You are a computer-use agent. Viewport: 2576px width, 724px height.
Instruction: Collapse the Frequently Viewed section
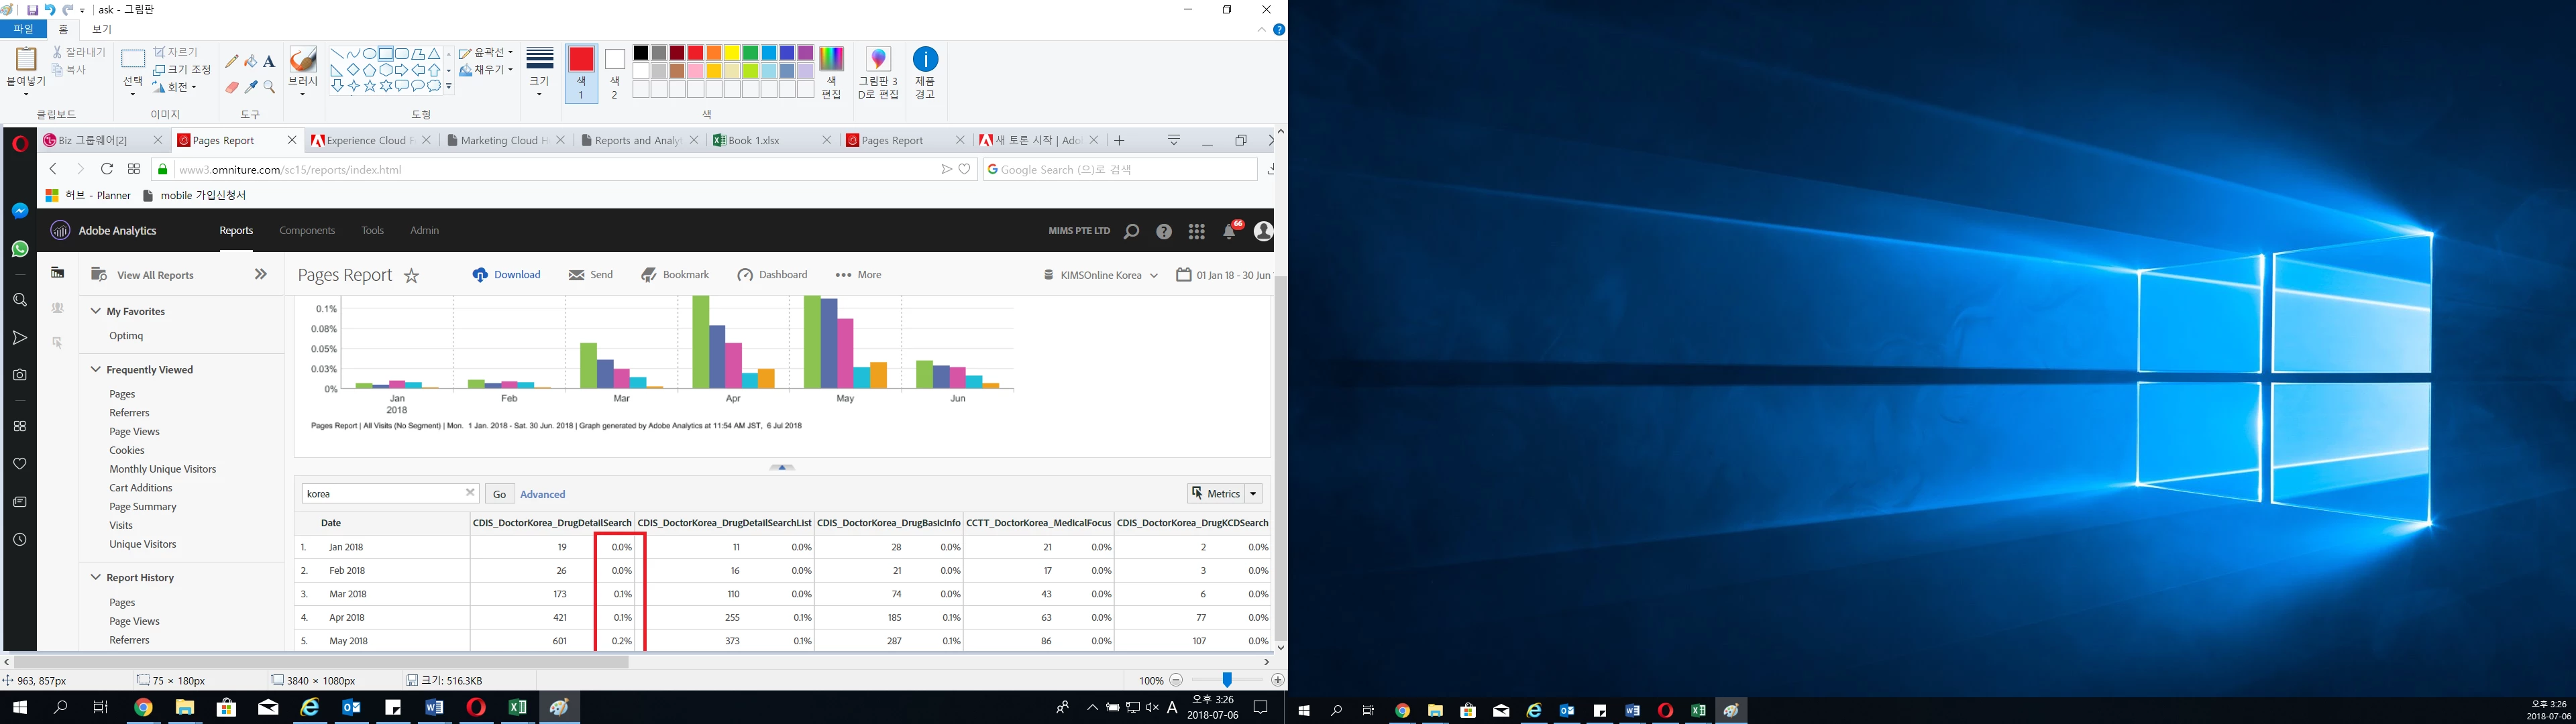96,369
